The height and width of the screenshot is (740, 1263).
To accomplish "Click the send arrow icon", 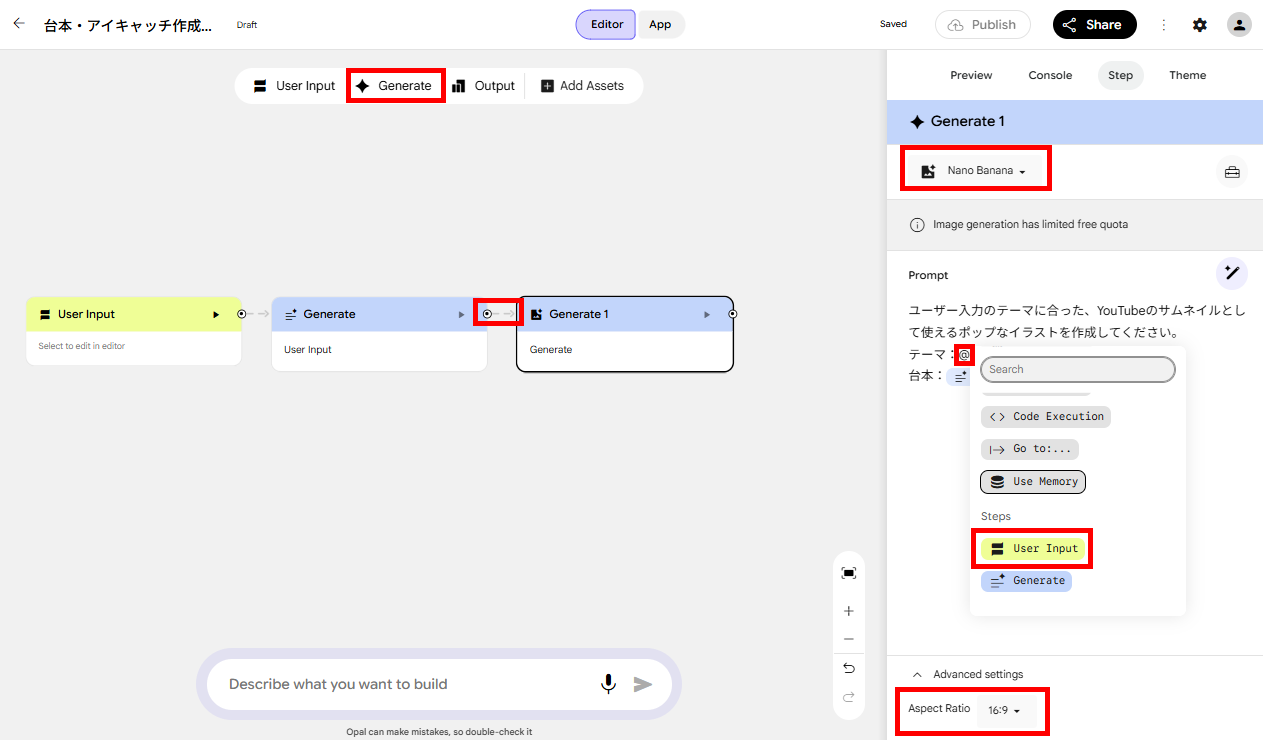I will tap(643, 684).
